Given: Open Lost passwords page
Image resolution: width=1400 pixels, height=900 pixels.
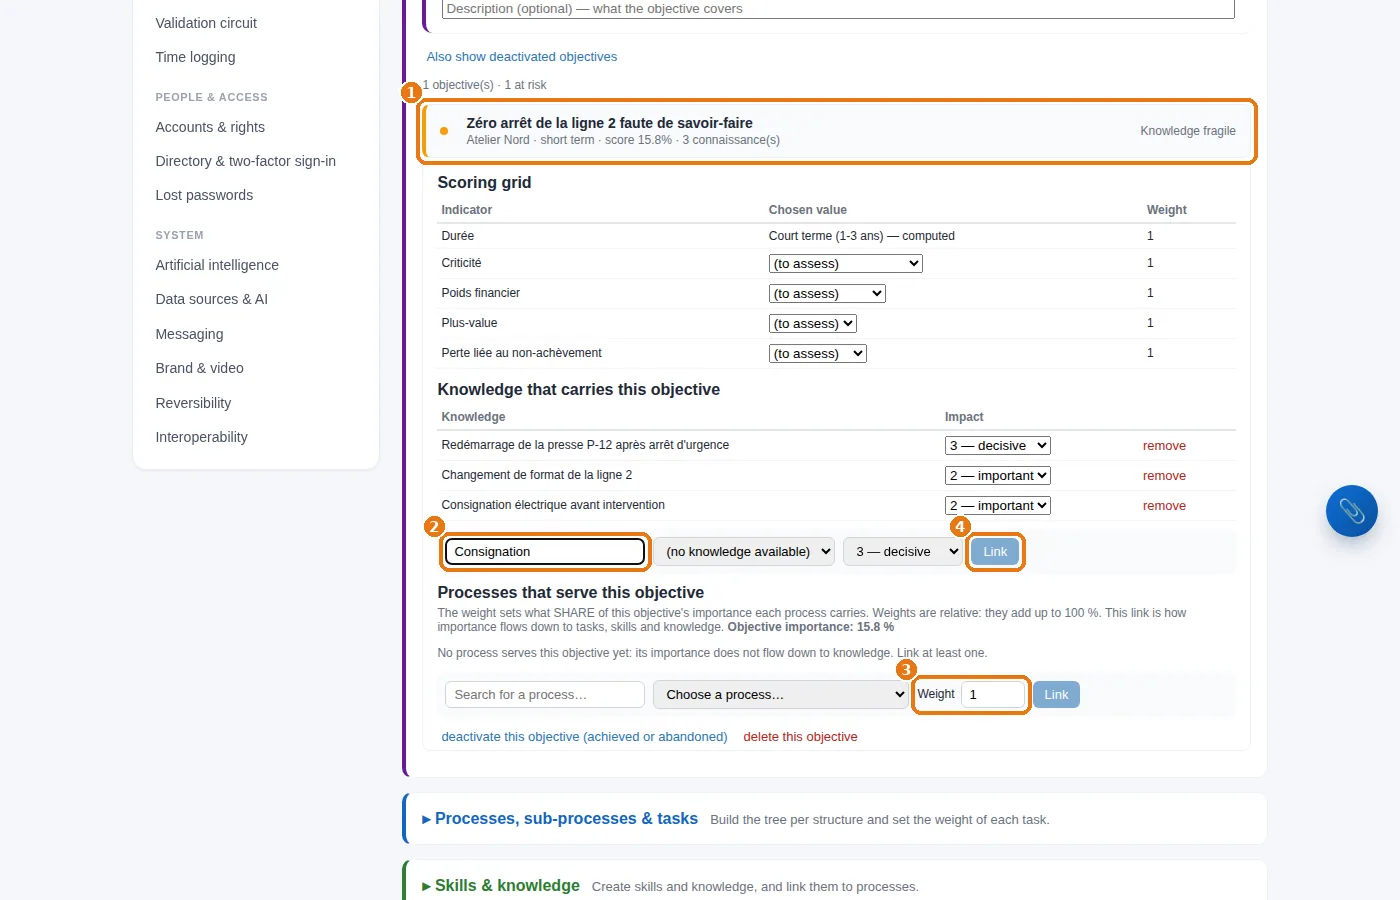Looking at the screenshot, I should coord(204,195).
